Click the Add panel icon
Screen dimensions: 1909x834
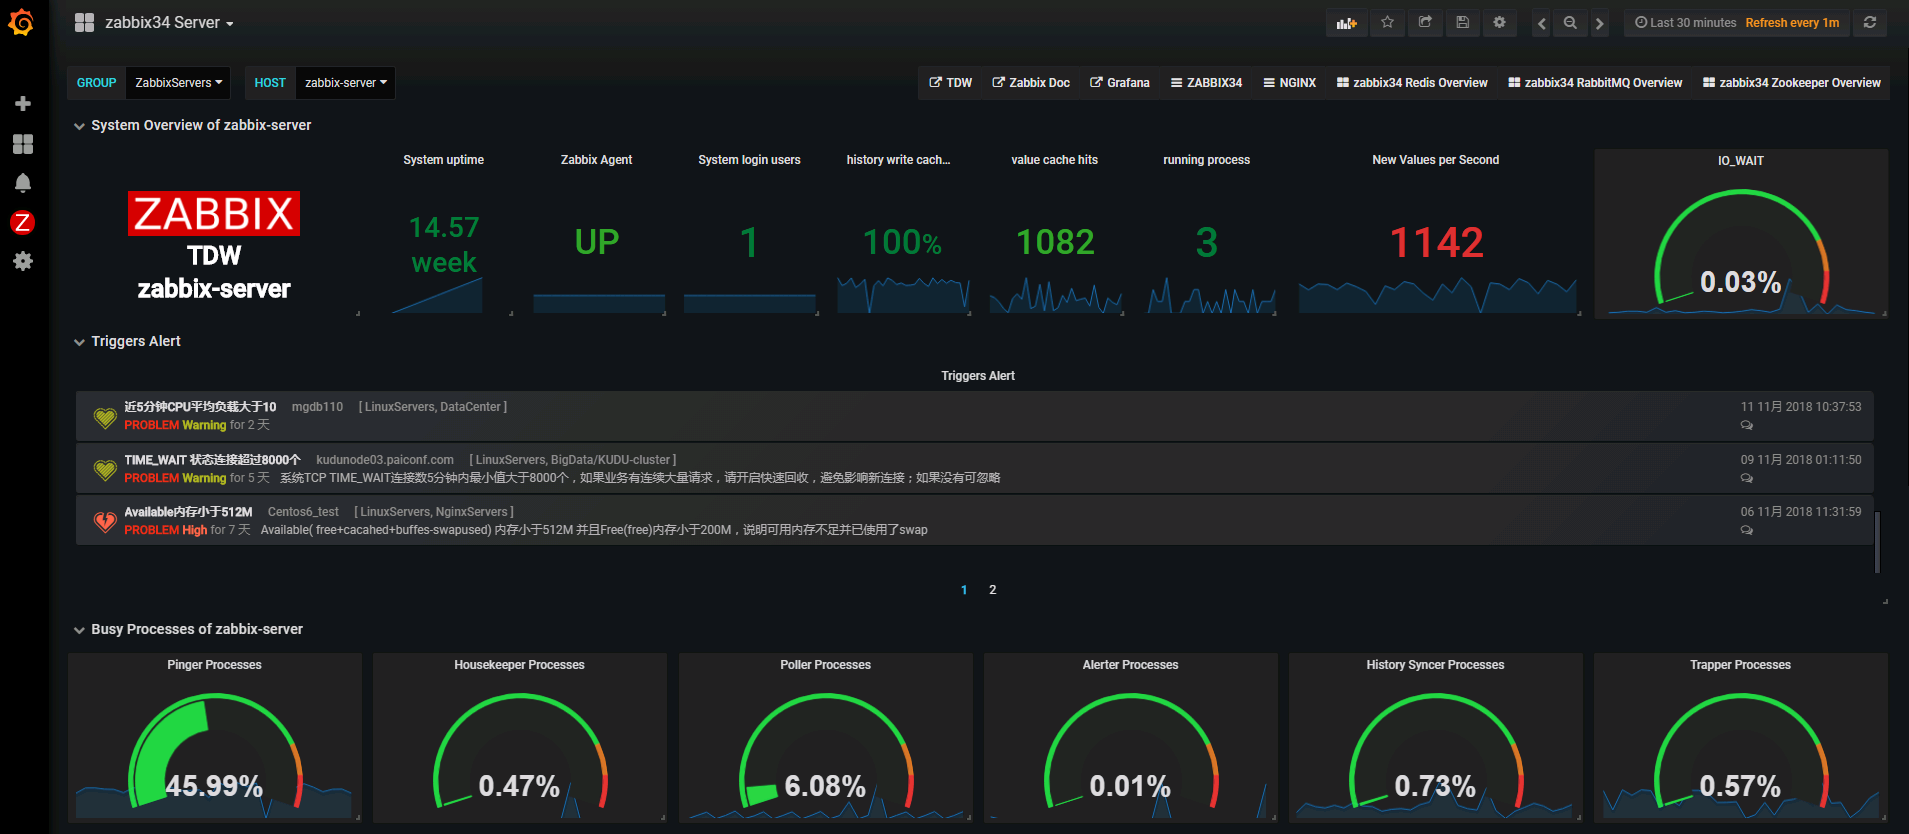point(1346,23)
